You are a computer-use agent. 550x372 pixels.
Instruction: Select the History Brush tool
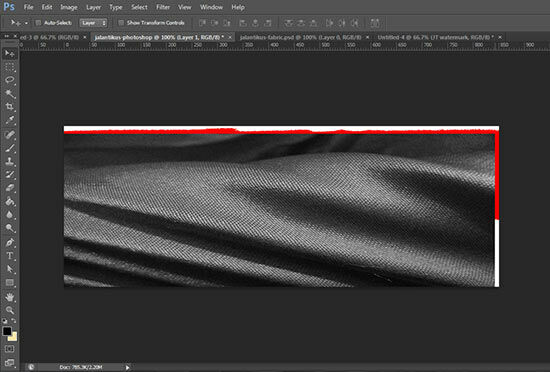9,175
